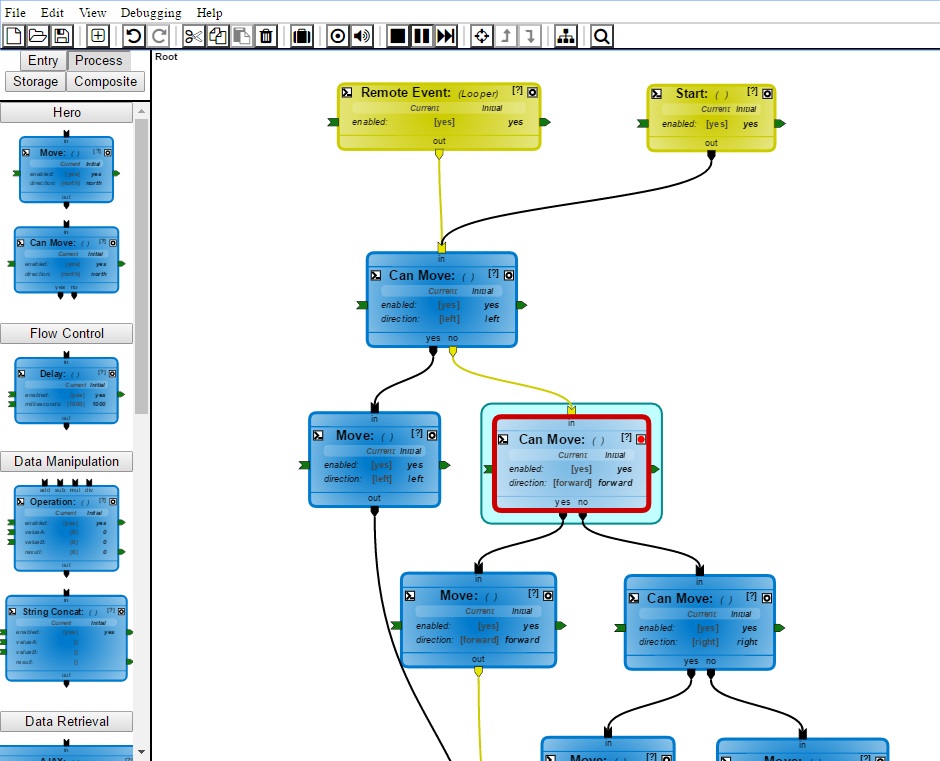Toggle breakpoint on Move forward node
This screenshot has height=761, width=940.
pos(548,596)
